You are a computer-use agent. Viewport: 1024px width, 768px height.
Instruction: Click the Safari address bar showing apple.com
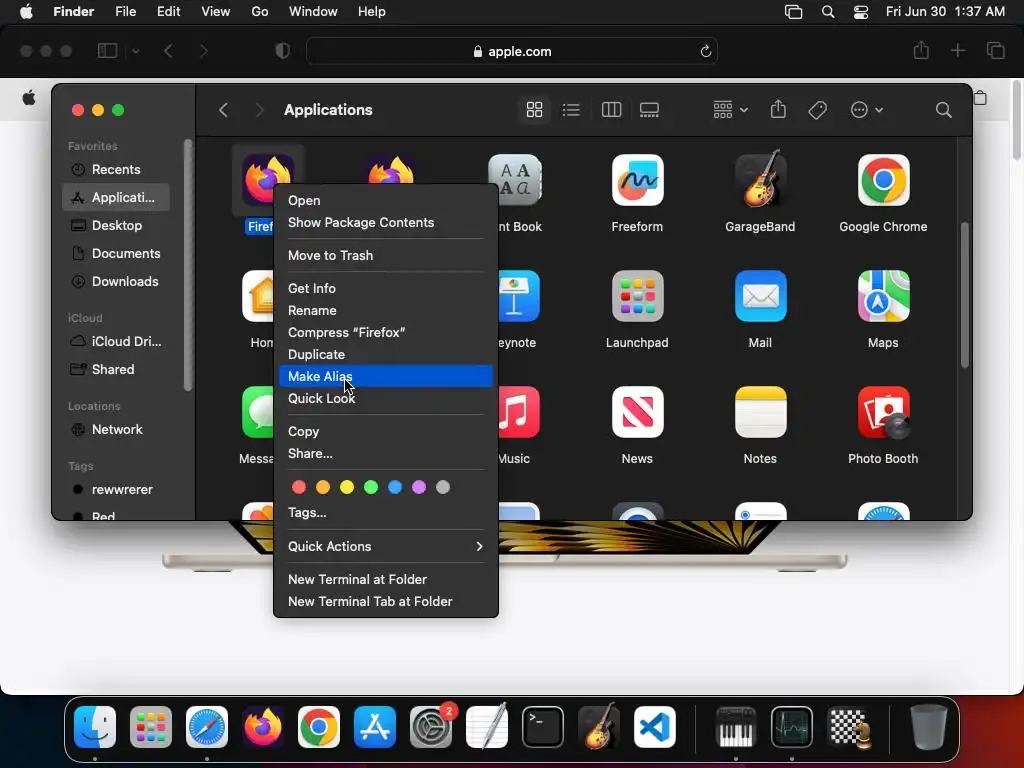(x=512, y=51)
